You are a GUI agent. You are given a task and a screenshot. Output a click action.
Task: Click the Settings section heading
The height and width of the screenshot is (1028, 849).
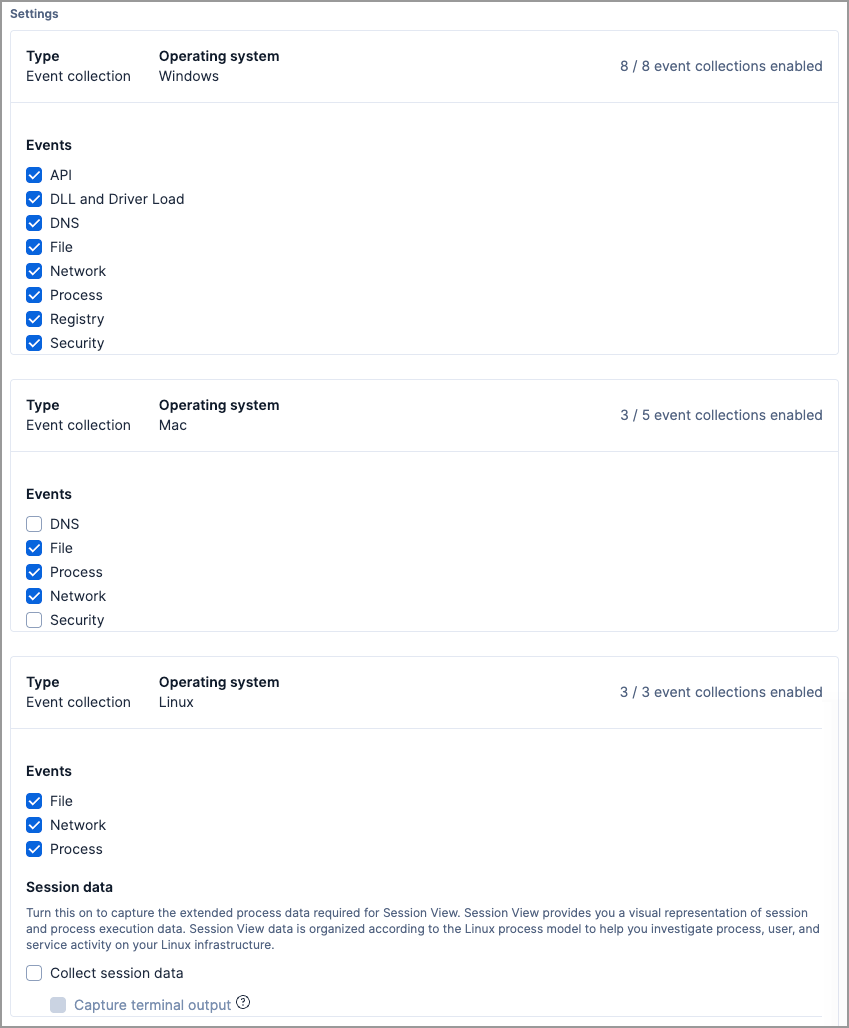tap(34, 14)
